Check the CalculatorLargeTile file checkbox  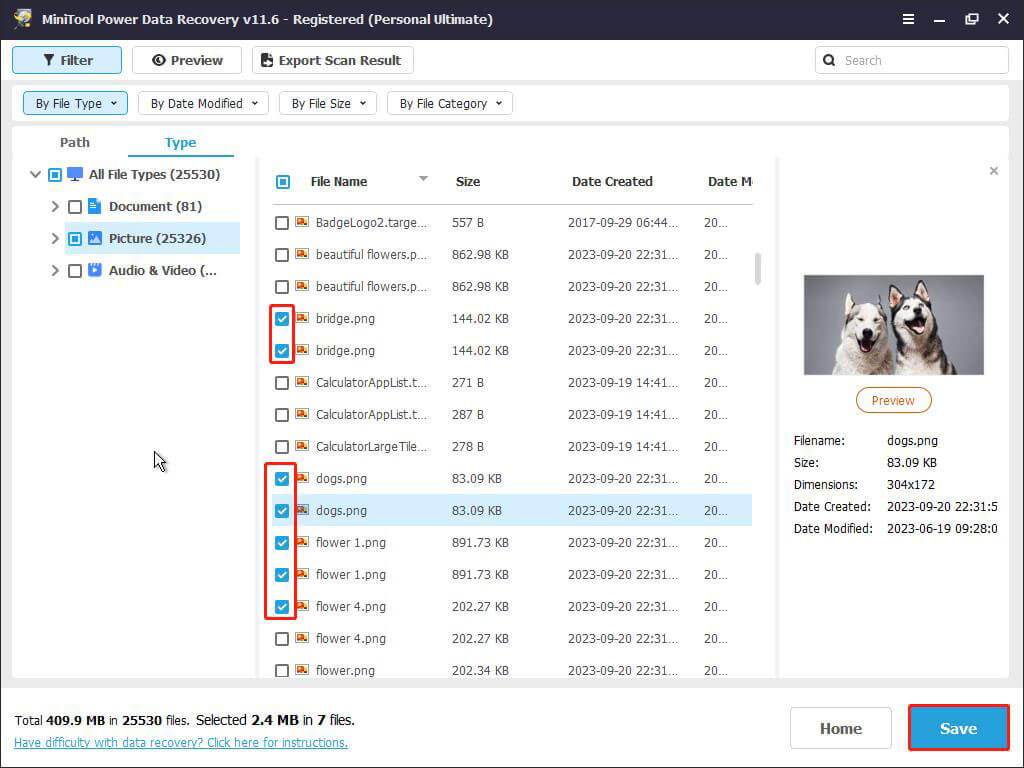click(x=281, y=447)
